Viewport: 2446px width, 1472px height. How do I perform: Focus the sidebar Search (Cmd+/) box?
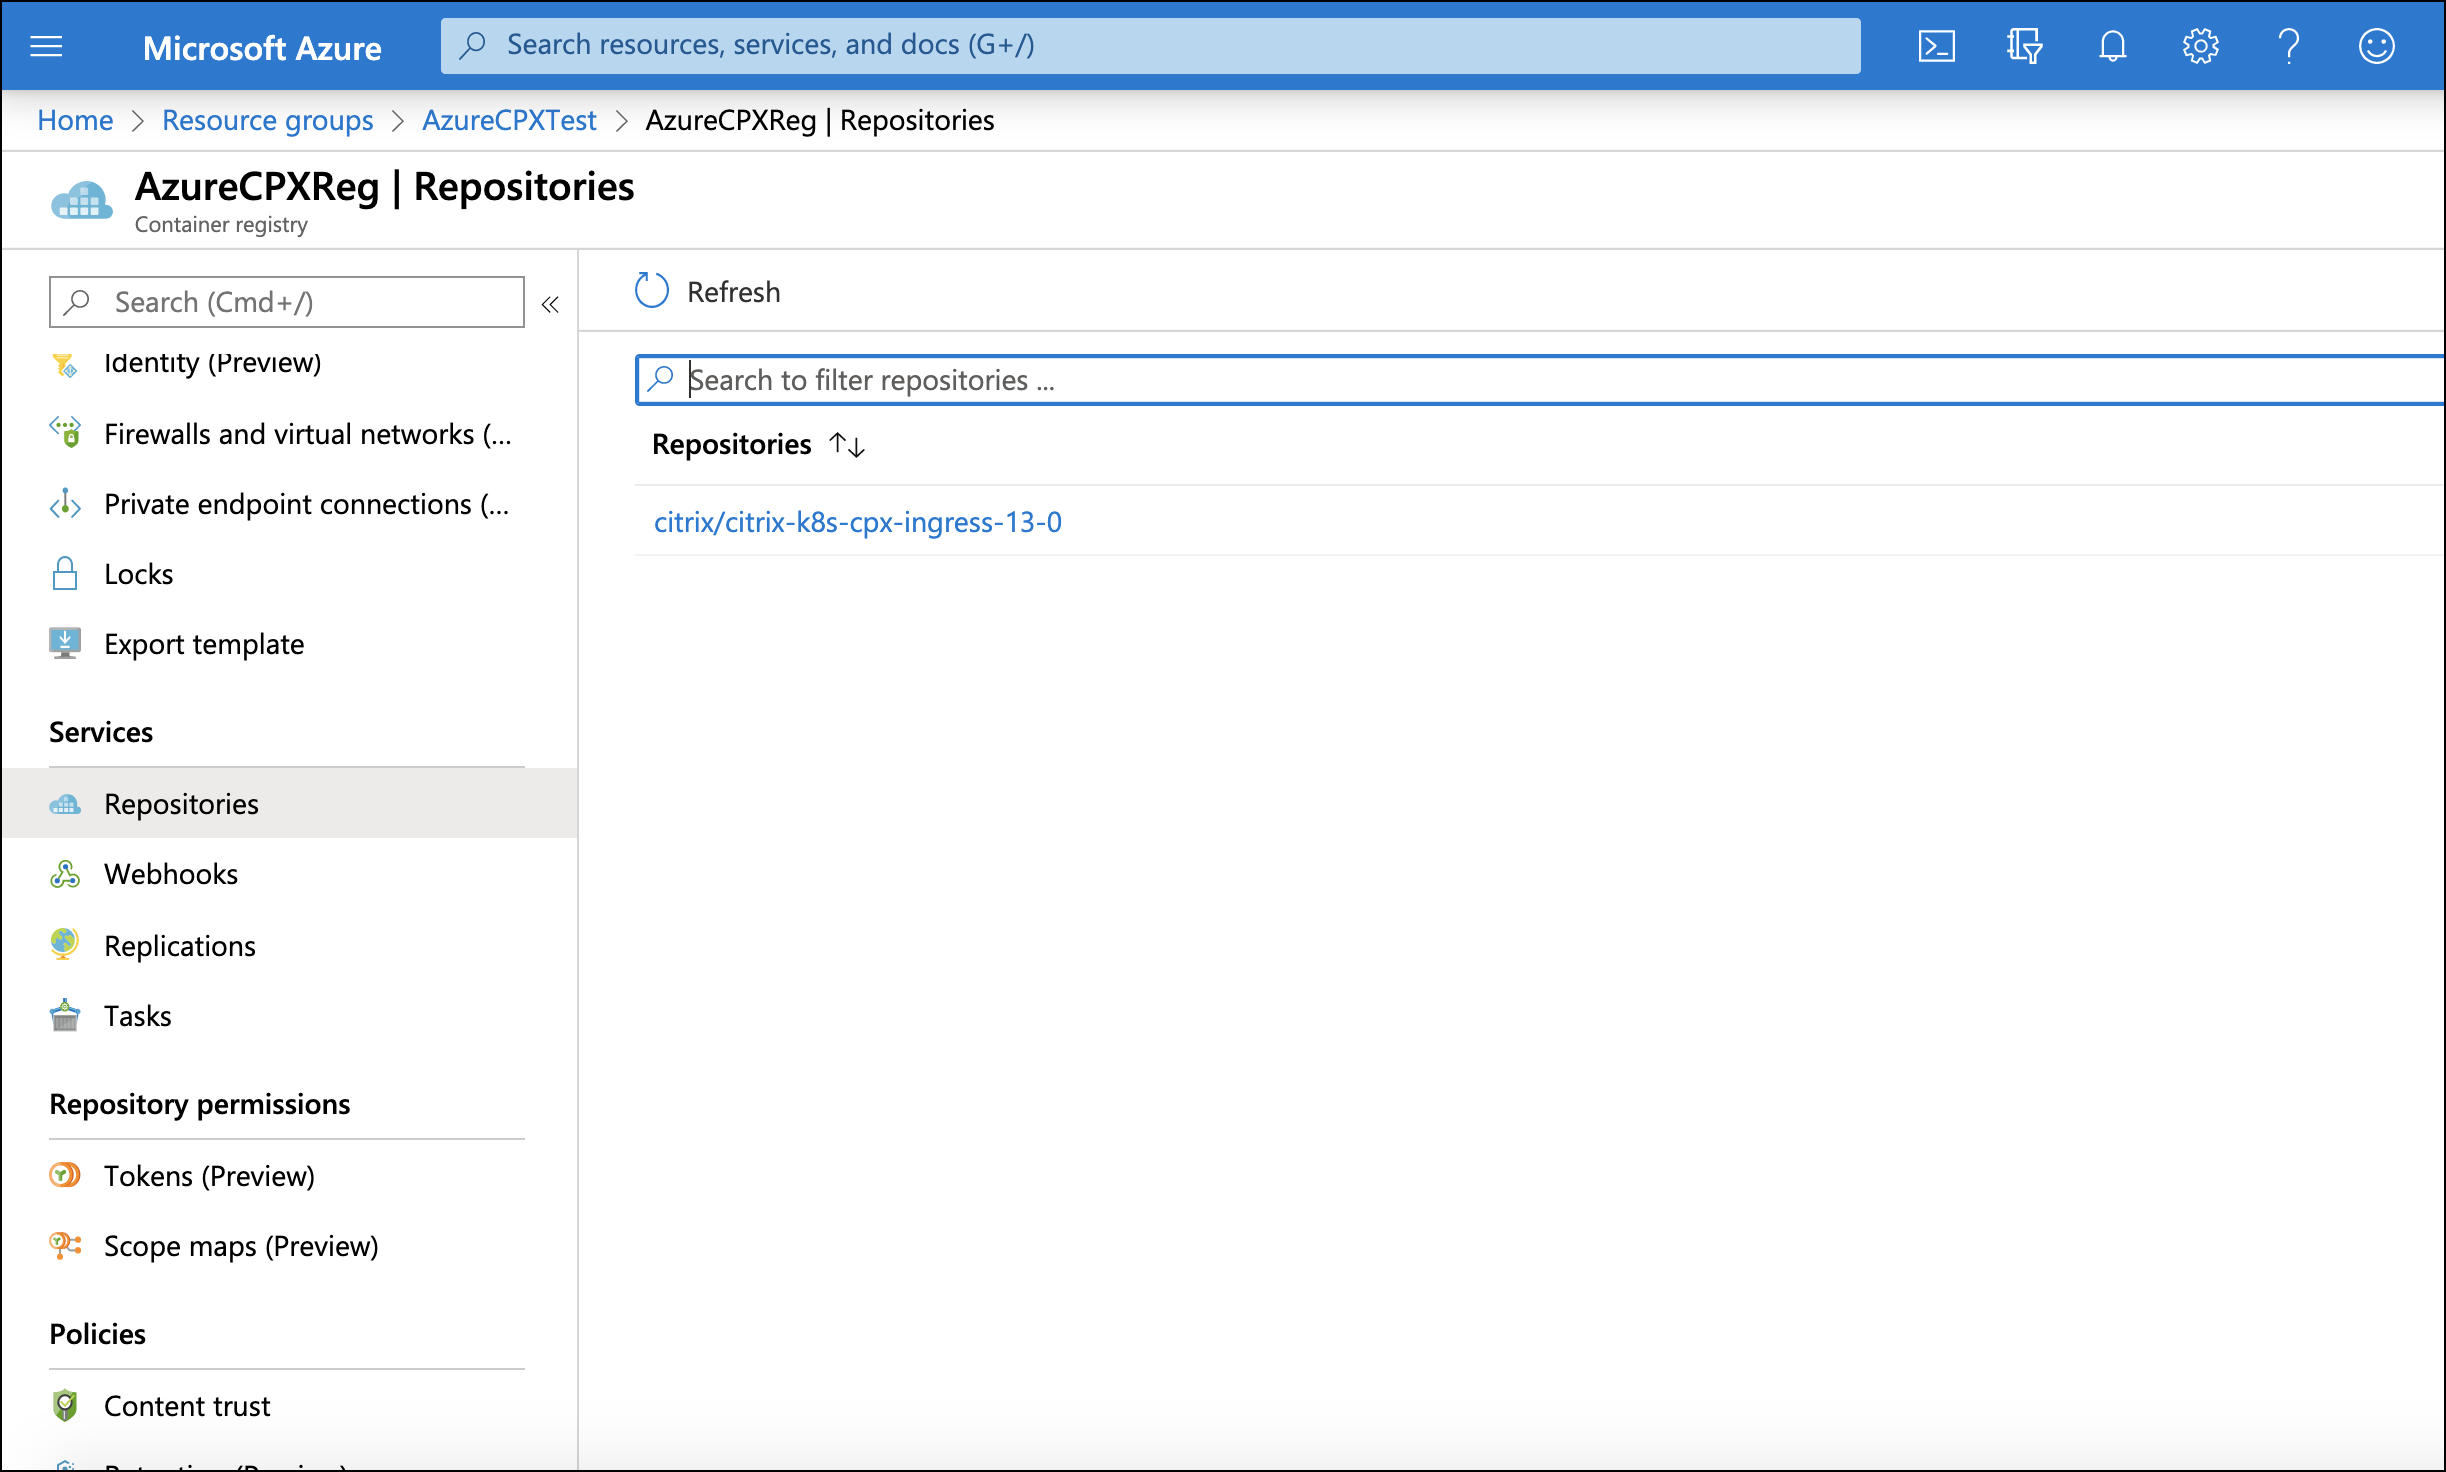[x=286, y=301]
